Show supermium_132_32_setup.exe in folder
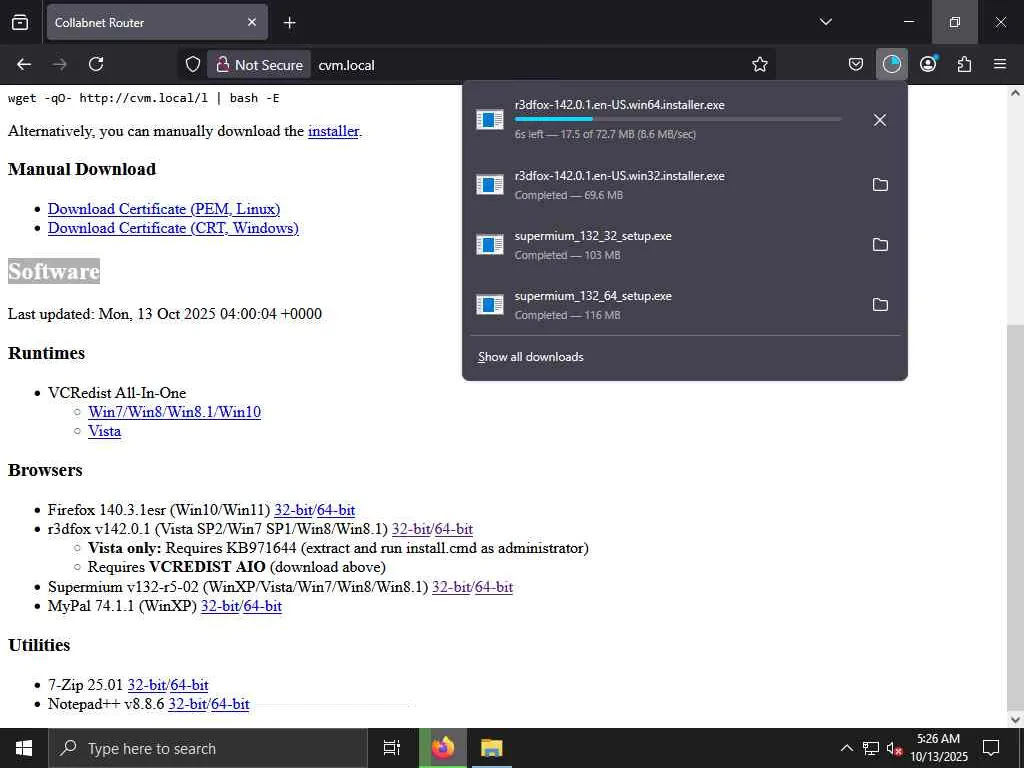Image resolution: width=1024 pixels, height=768 pixels. click(x=880, y=245)
